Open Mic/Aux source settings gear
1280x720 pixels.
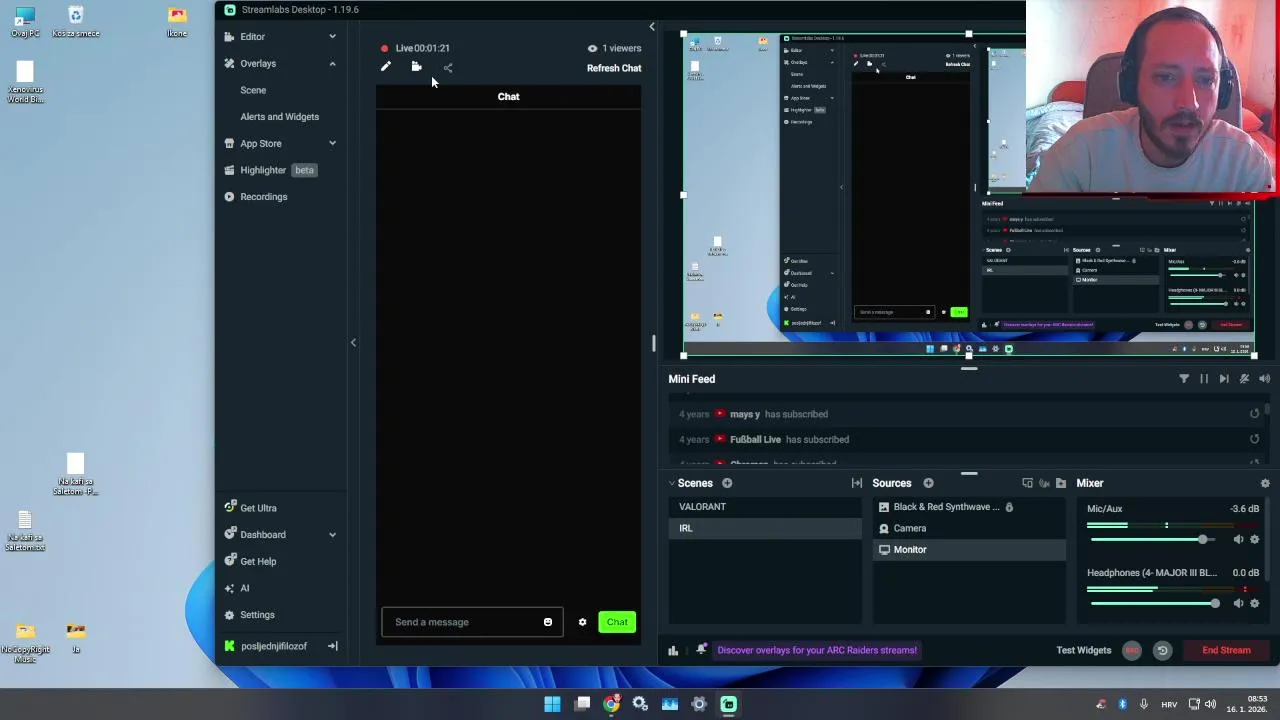1255,539
